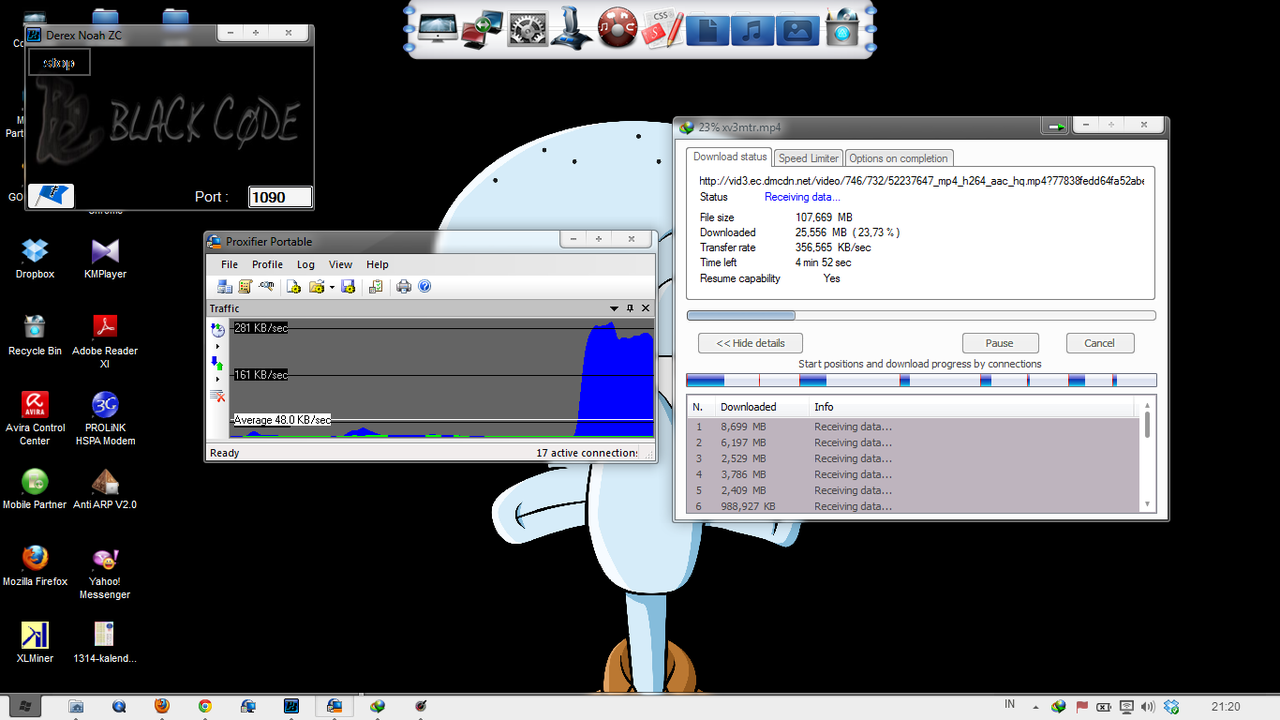Toggle auto-hide pin on Traffic pane
Screen dimensions: 1280x720
click(630, 309)
